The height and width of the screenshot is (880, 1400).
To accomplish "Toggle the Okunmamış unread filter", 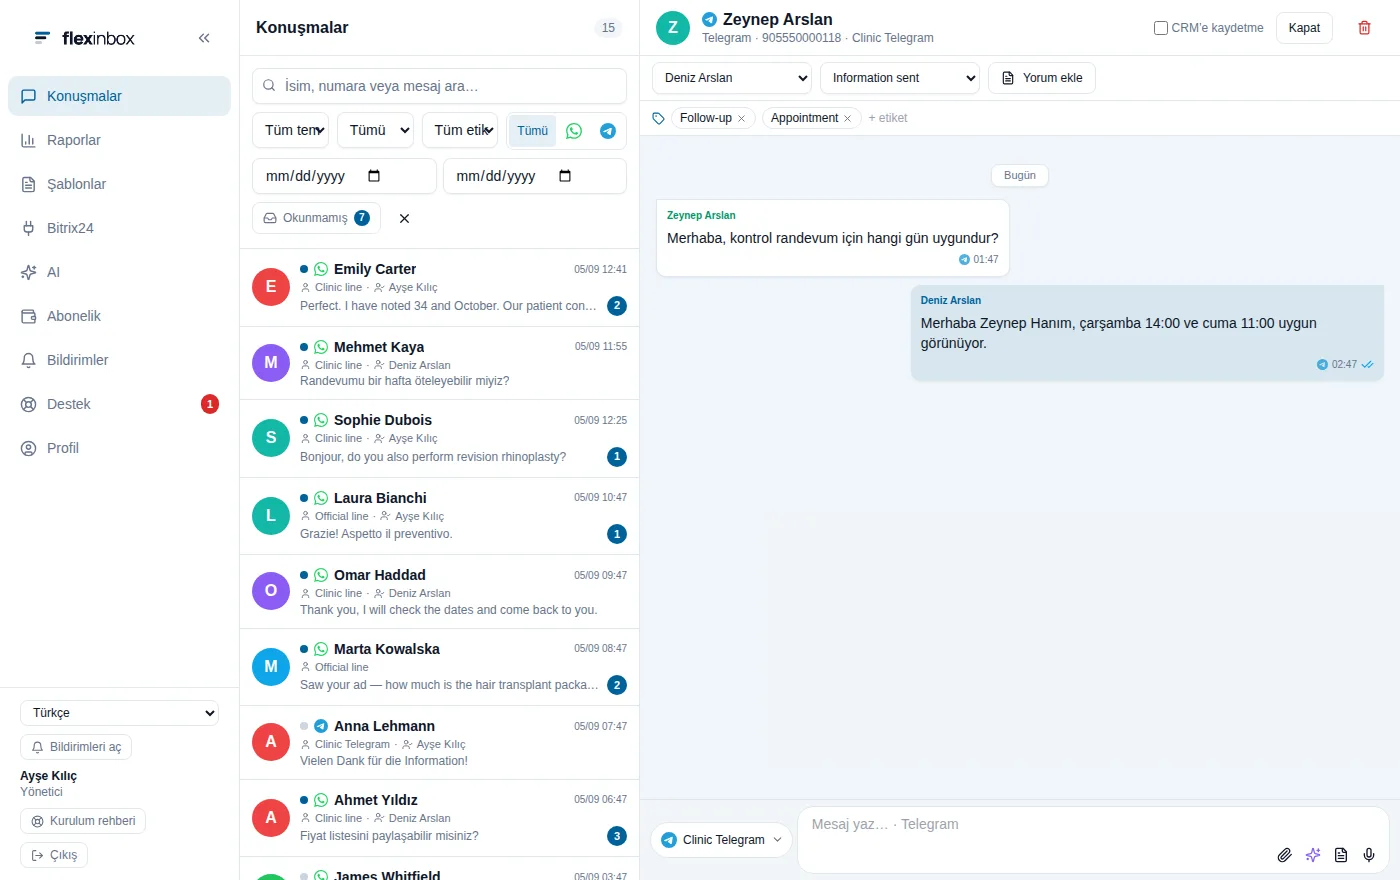I will coord(316,218).
